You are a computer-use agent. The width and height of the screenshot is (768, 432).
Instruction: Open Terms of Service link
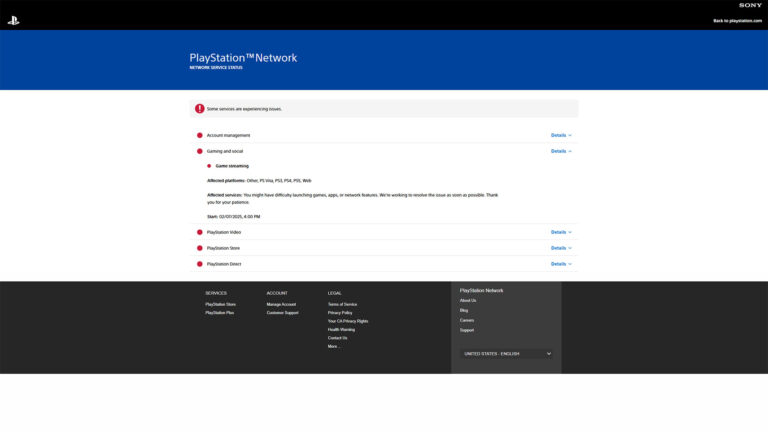click(x=342, y=304)
